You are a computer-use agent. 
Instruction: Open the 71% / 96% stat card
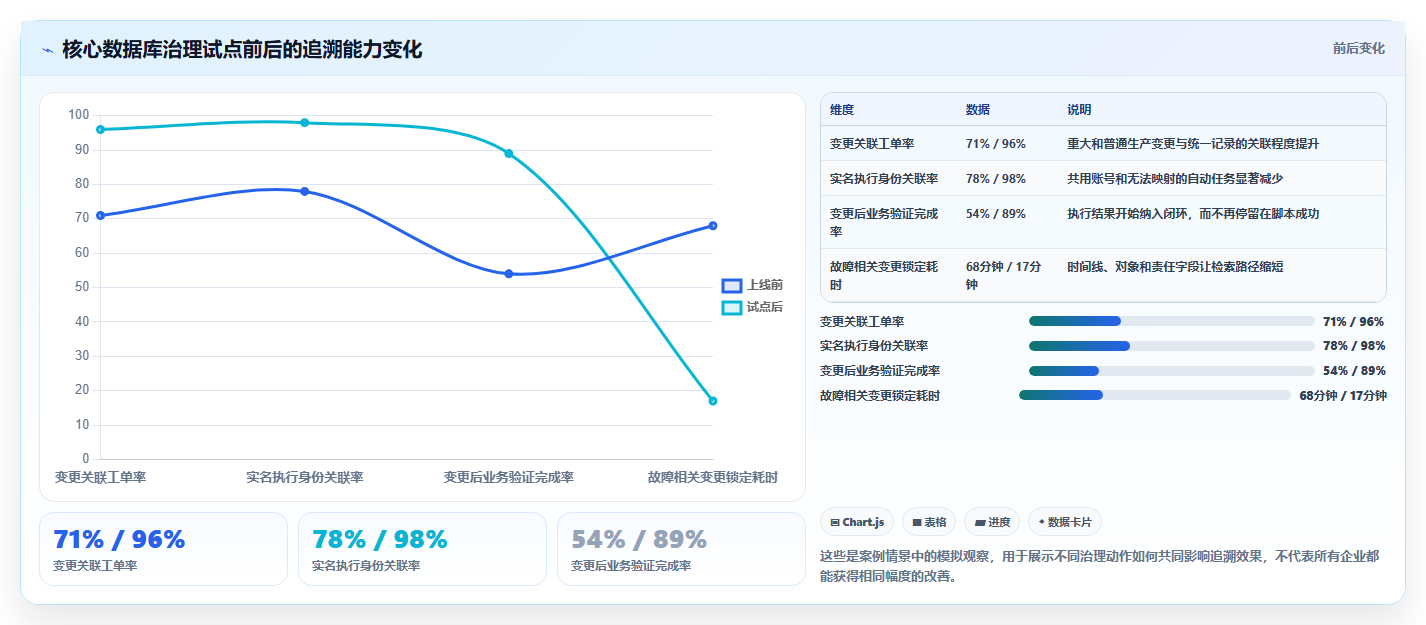(x=163, y=549)
